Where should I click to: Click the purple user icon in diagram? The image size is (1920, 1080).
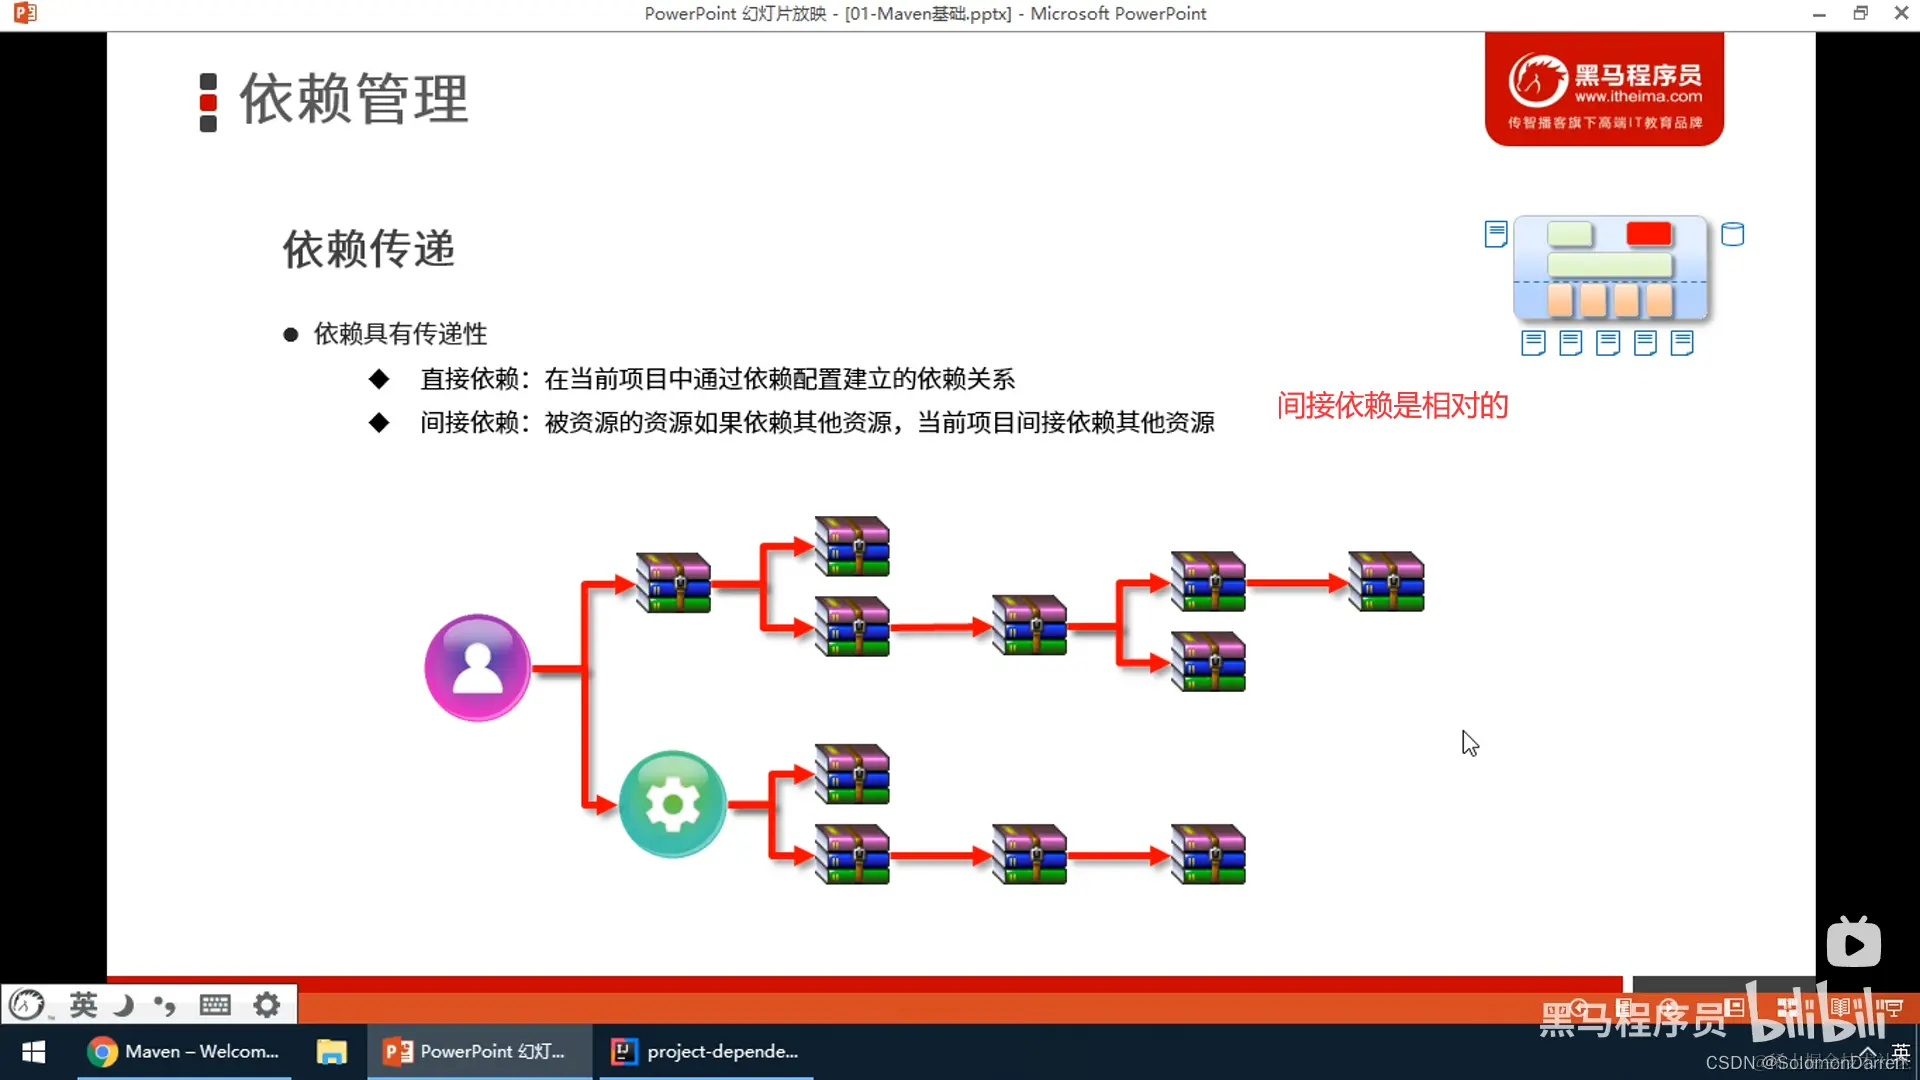478,667
